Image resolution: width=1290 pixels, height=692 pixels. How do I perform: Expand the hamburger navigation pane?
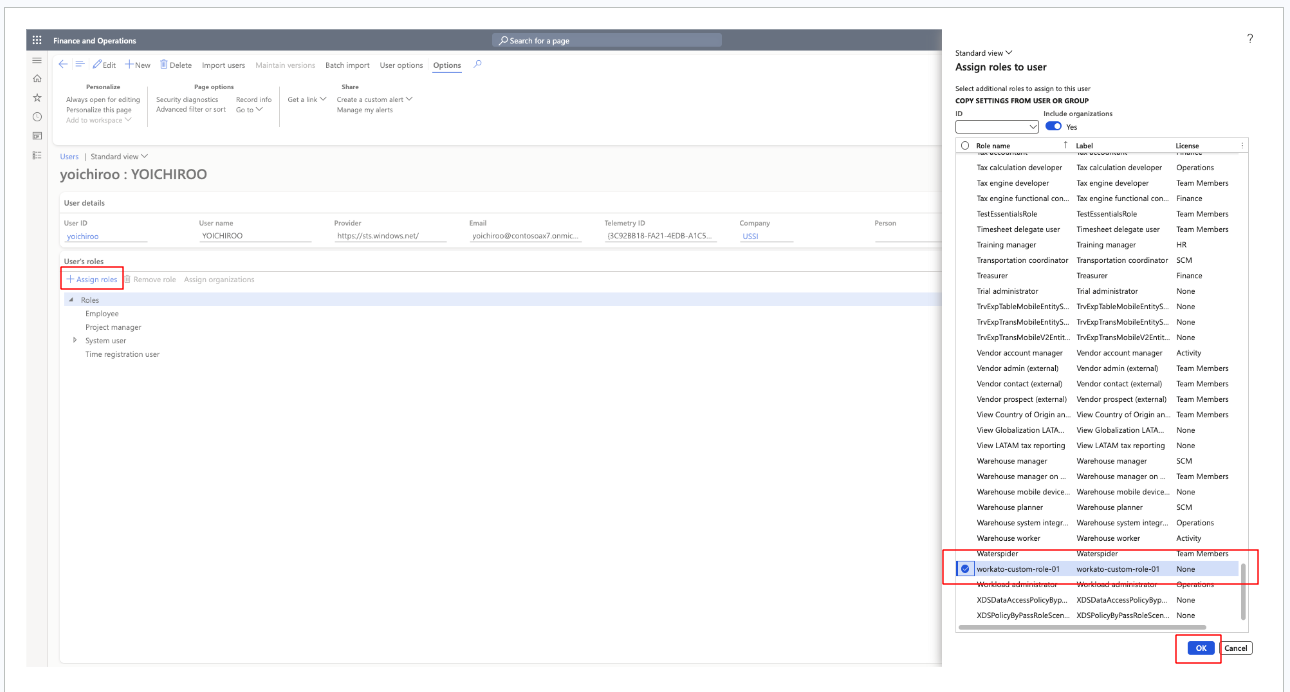(x=37, y=61)
